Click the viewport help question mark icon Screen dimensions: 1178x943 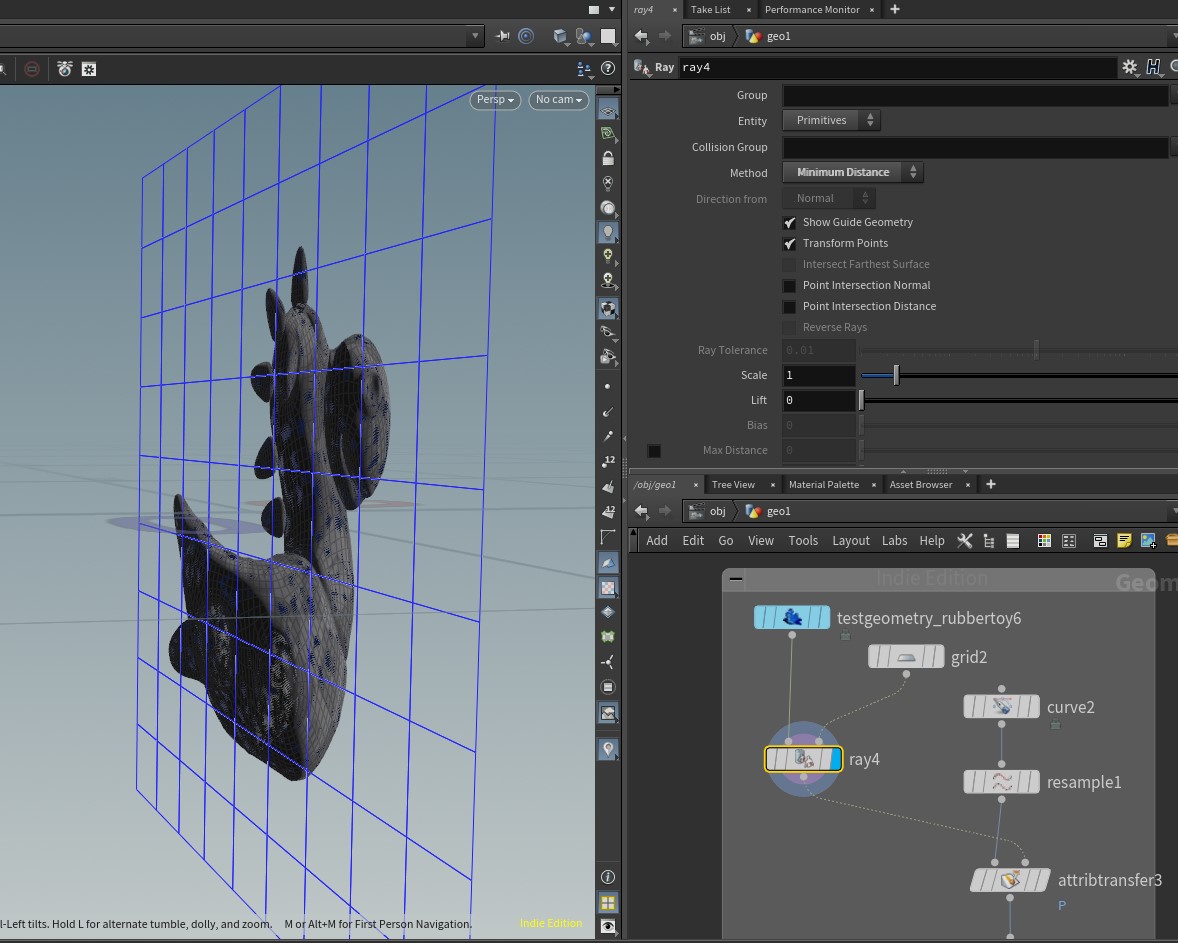point(607,69)
